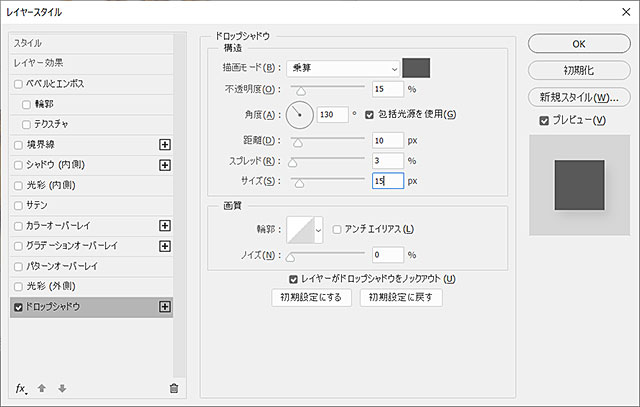Click the 不透明度 slider handle
Image resolution: width=640 pixels, height=407 pixels.
click(x=301, y=91)
